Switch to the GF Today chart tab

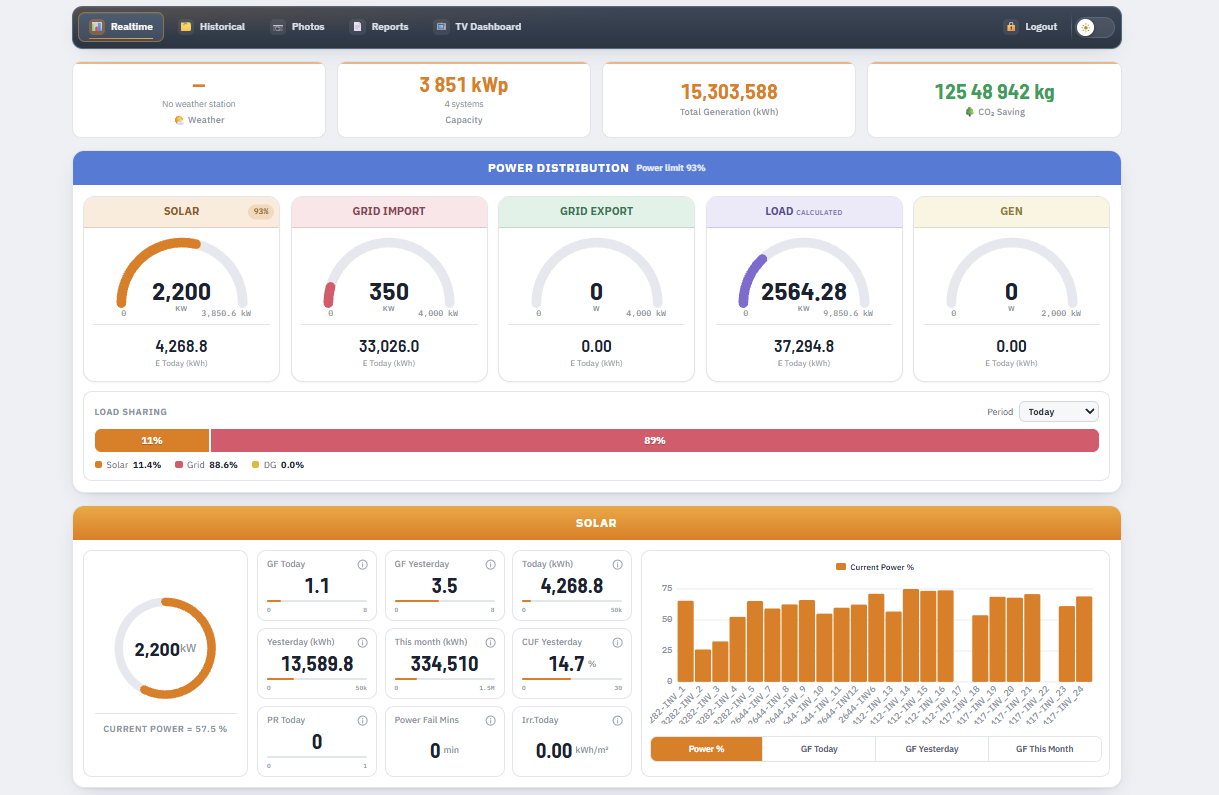pyautogui.click(x=819, y=749)
